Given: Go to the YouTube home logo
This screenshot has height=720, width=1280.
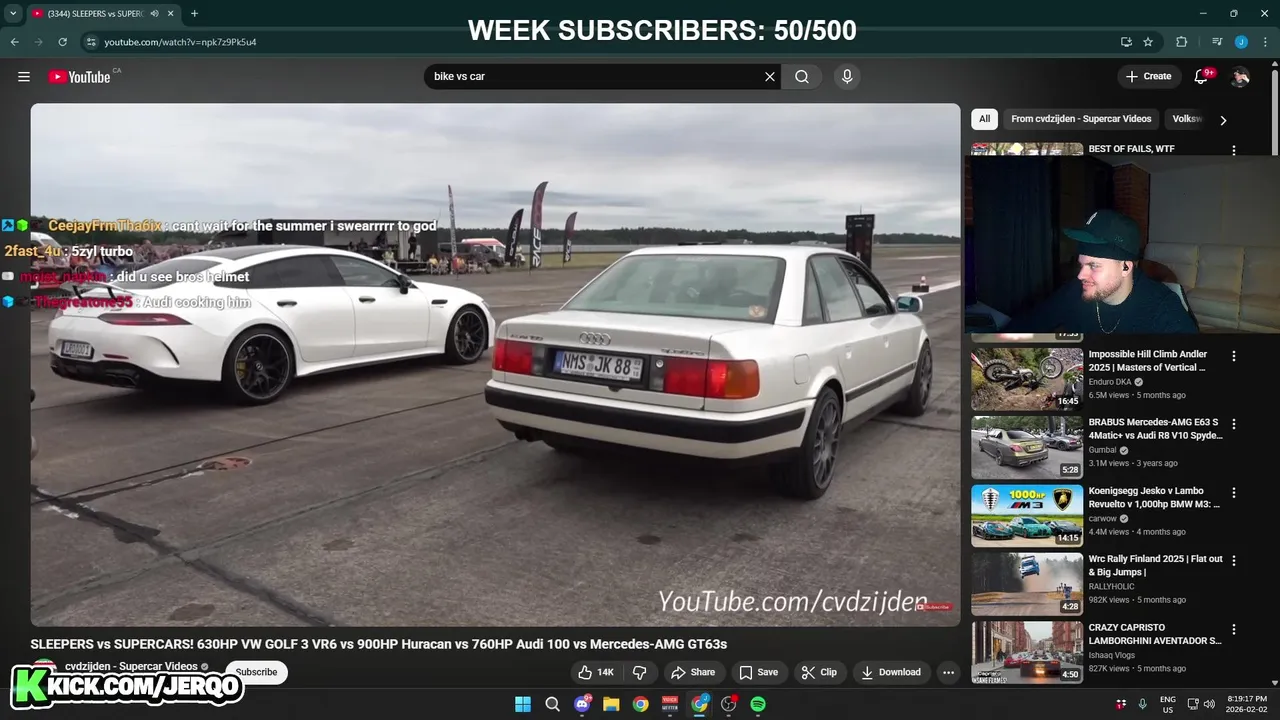Looking at the screenshot, I should (x=79, y=77).
